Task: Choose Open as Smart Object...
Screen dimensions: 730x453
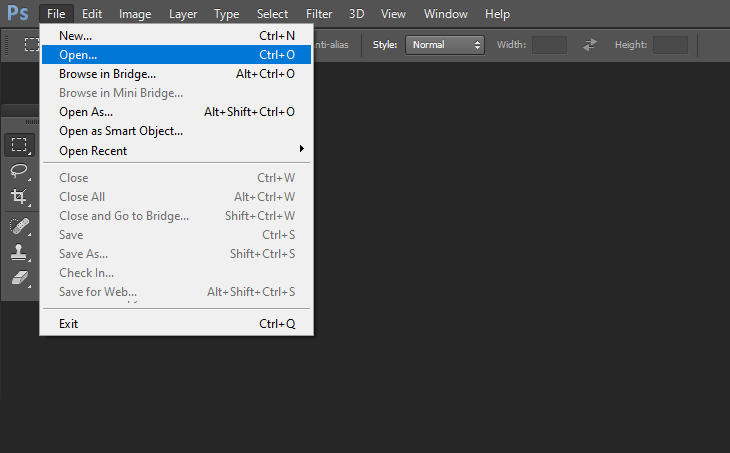Action: point(176,131)
